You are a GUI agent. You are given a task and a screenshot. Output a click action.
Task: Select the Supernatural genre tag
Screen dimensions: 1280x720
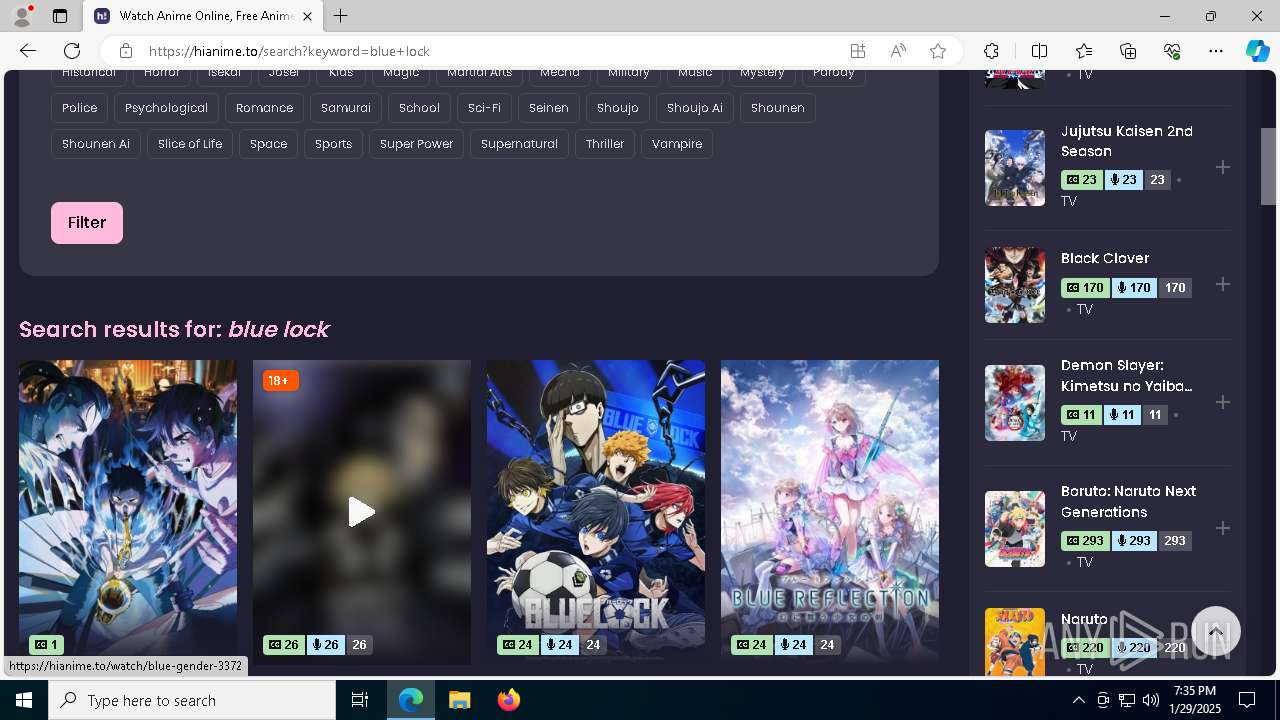pyautogui.click(x=519, y=144)
